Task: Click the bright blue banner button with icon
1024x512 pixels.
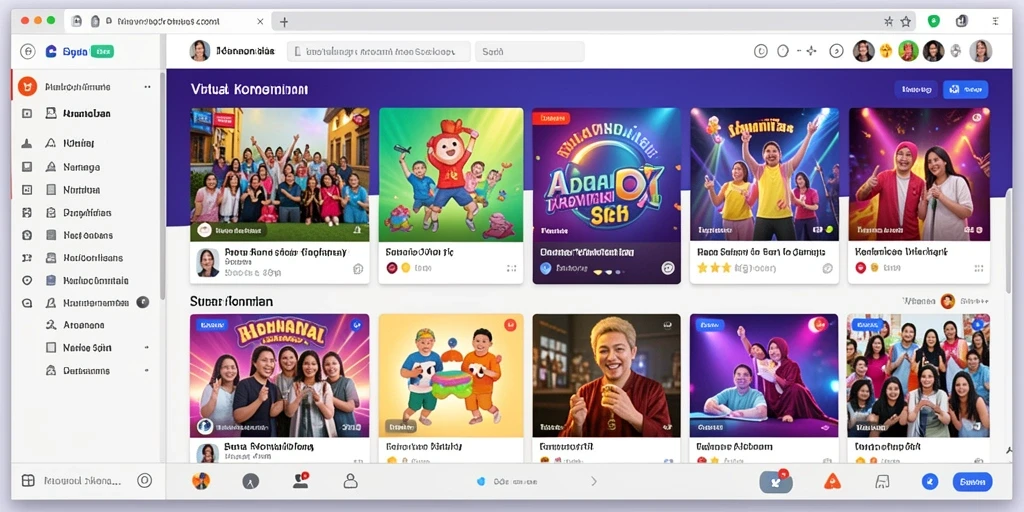Action: 965,89
